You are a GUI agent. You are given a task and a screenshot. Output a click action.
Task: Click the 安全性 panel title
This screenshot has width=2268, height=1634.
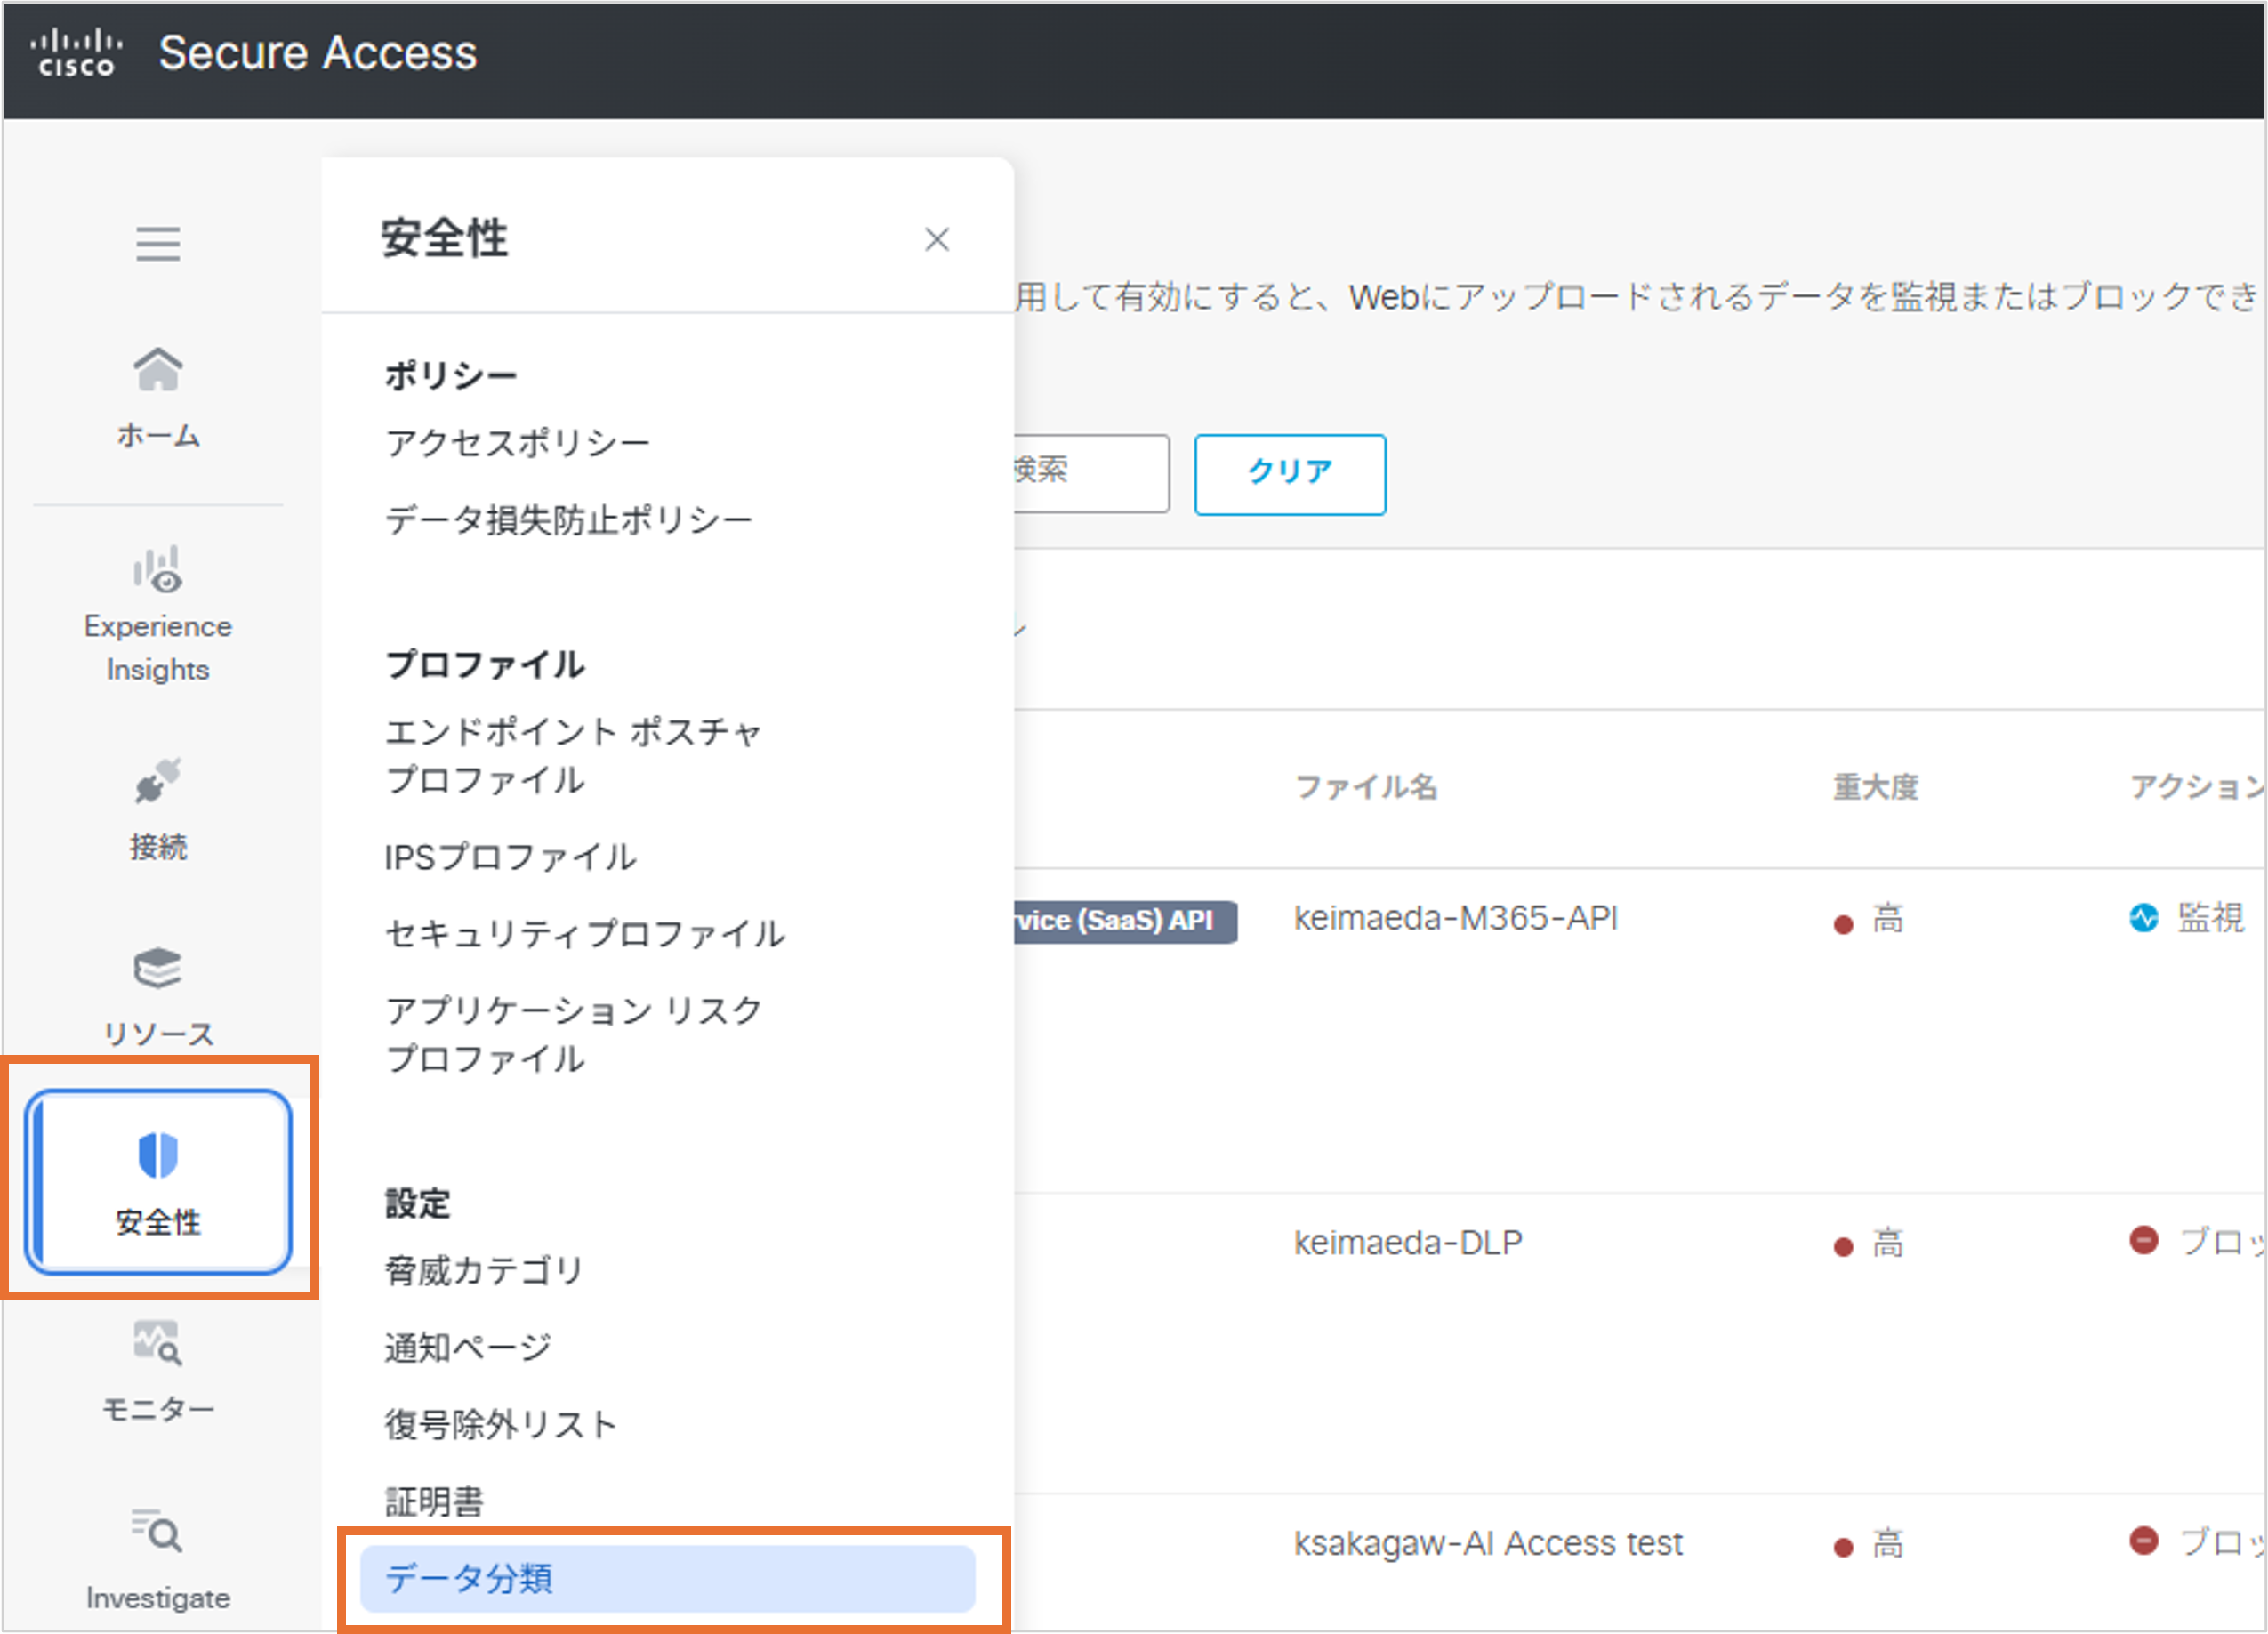click(444, 238)
